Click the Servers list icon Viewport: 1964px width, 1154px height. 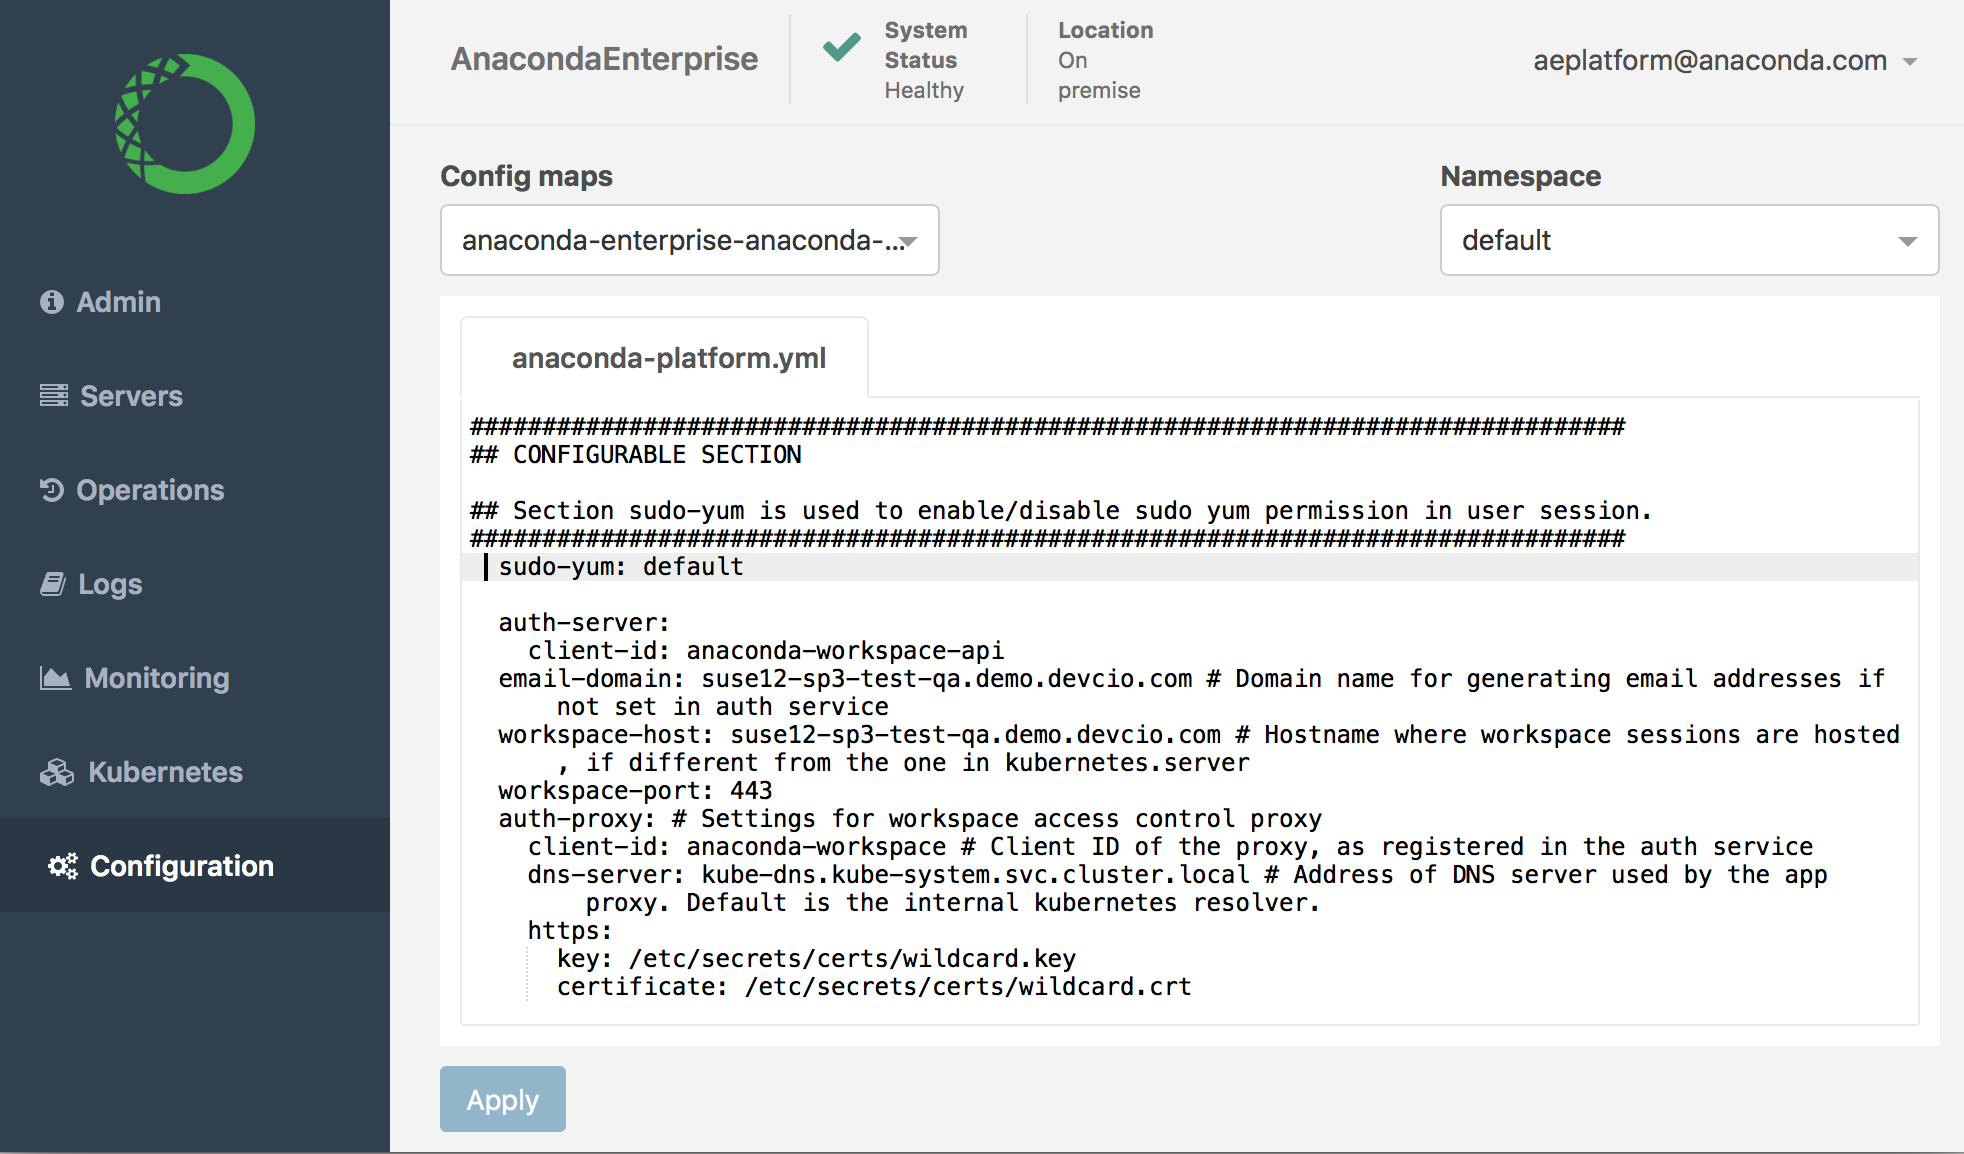(54, 396)
